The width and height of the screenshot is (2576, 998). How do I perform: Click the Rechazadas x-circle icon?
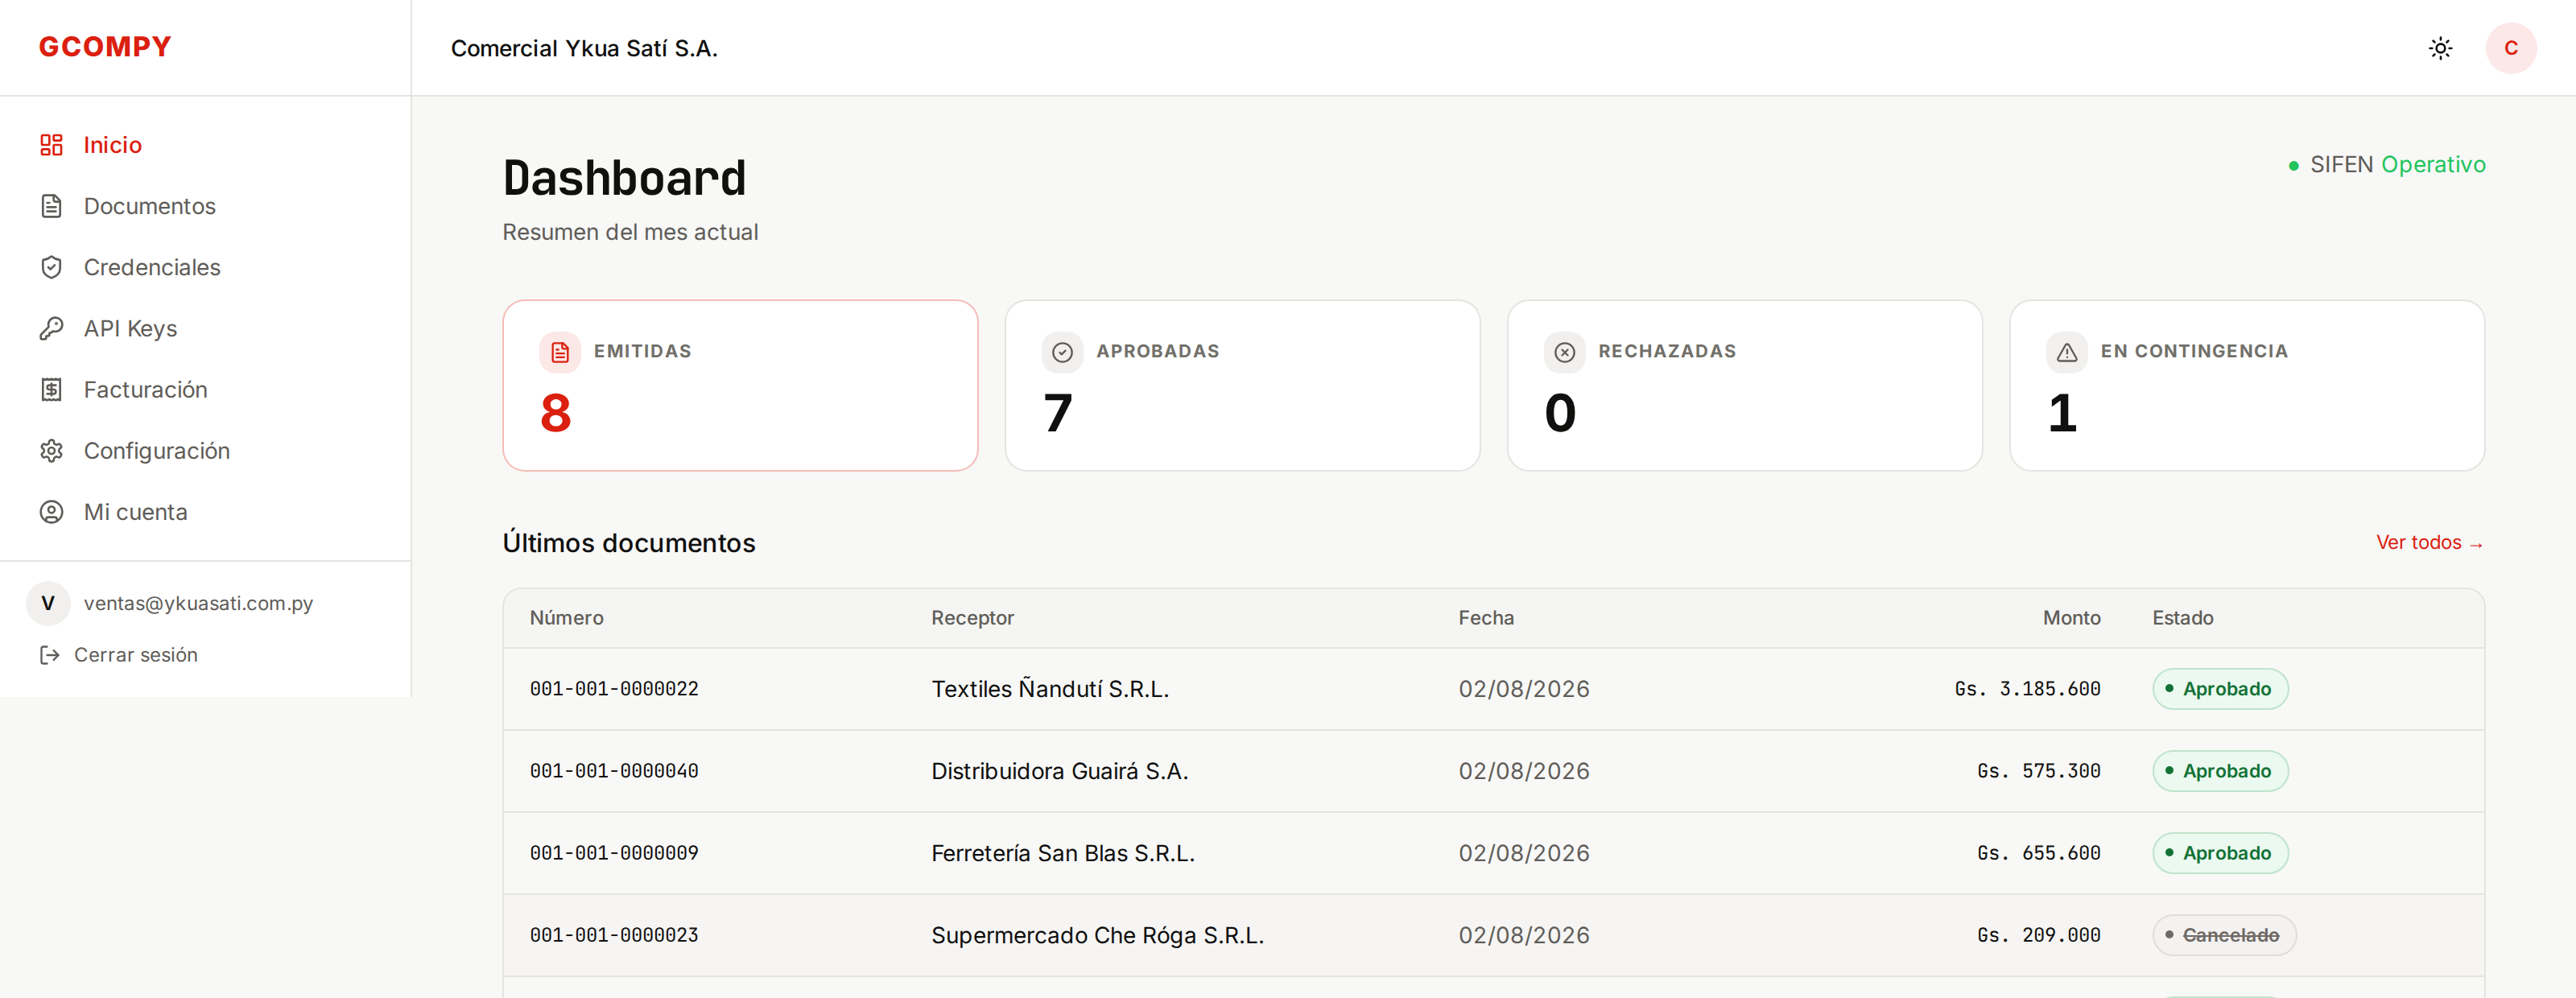[1565, 352]
